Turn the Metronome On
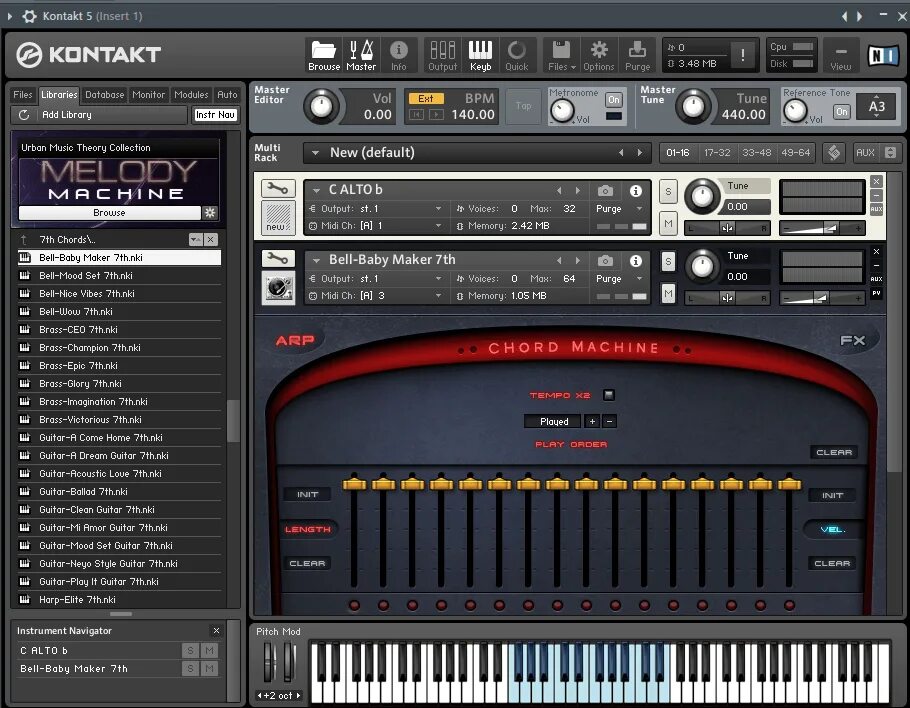Viewport: 910px width, 708px height. tap(613, 99)
